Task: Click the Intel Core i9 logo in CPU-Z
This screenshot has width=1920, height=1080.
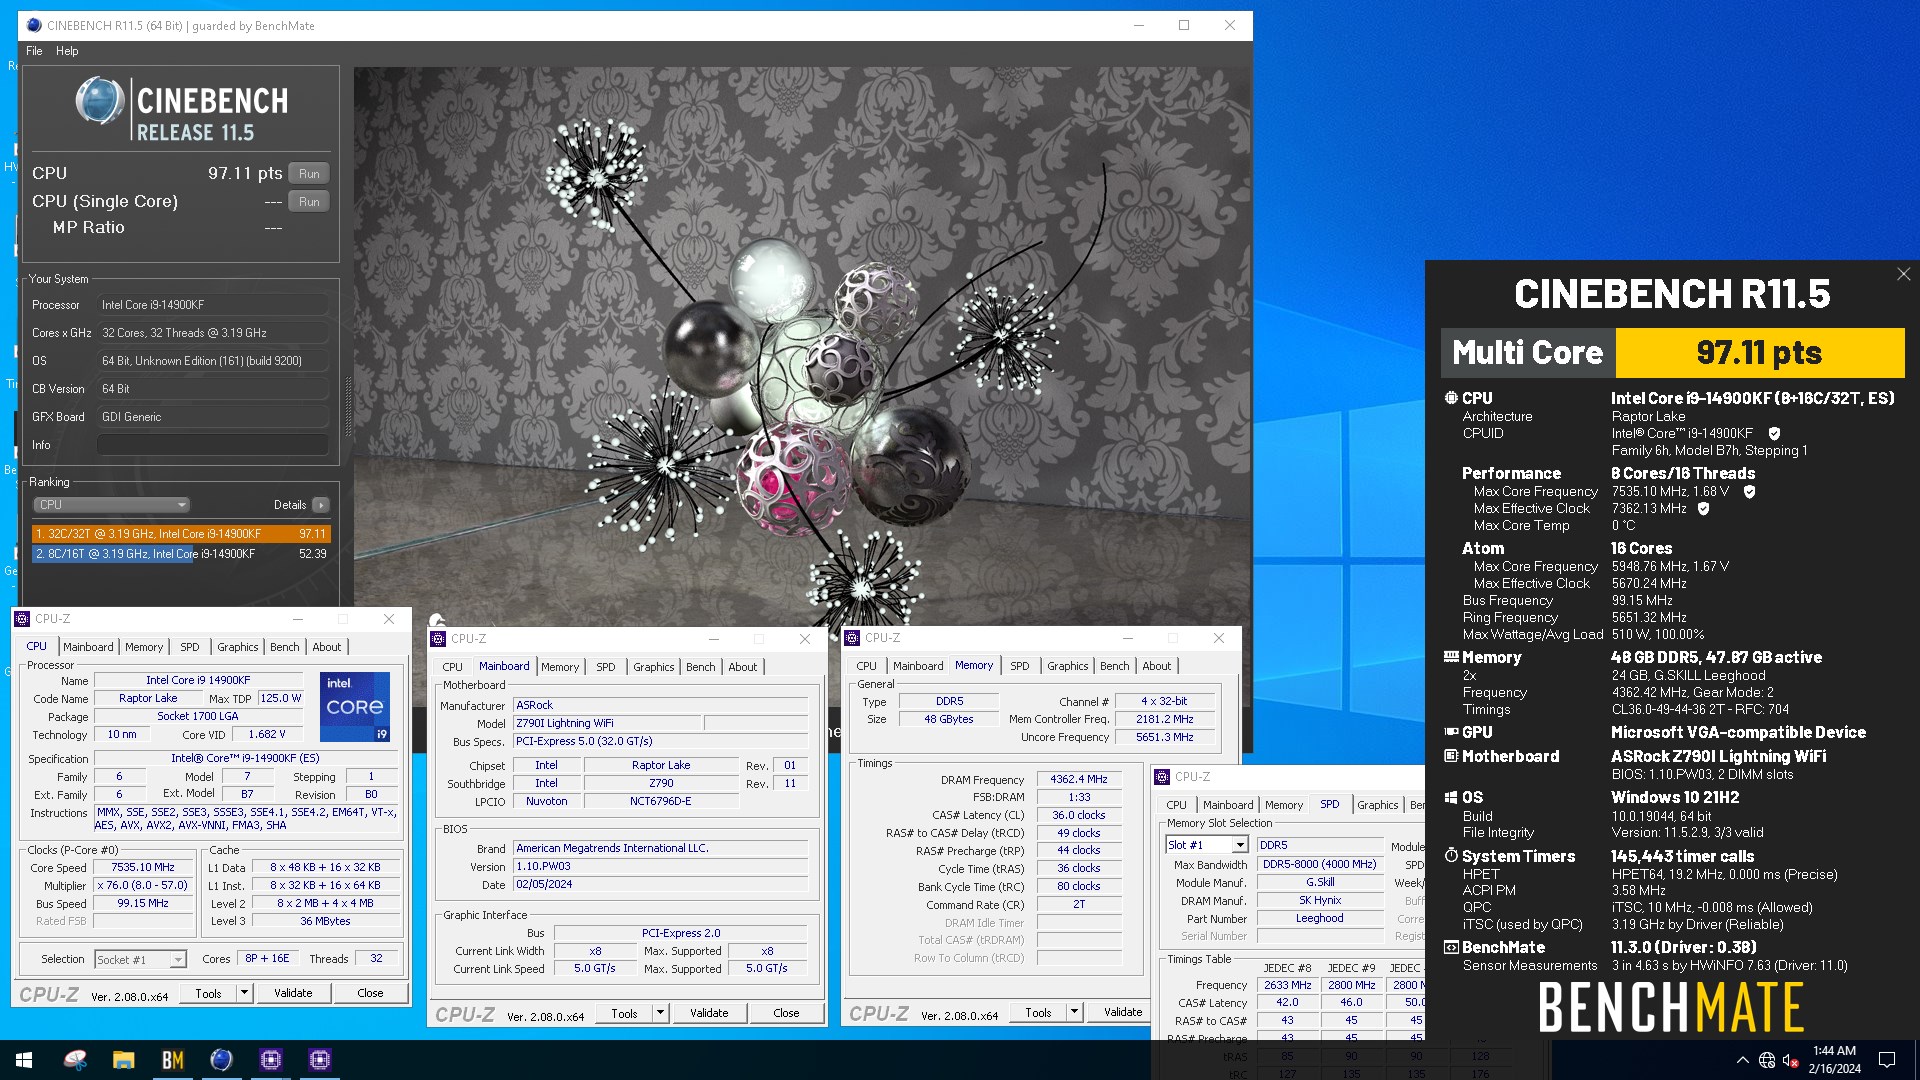Action: click(355, 706)
